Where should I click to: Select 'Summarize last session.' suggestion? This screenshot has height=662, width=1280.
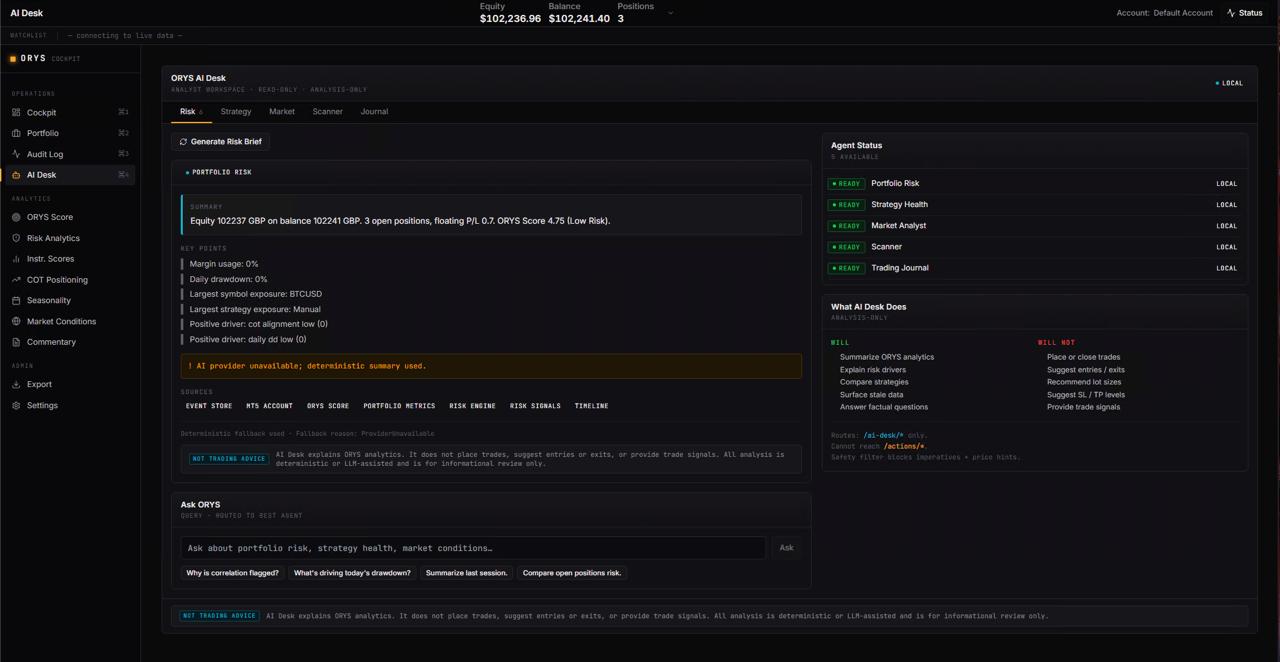click(466, 573)
